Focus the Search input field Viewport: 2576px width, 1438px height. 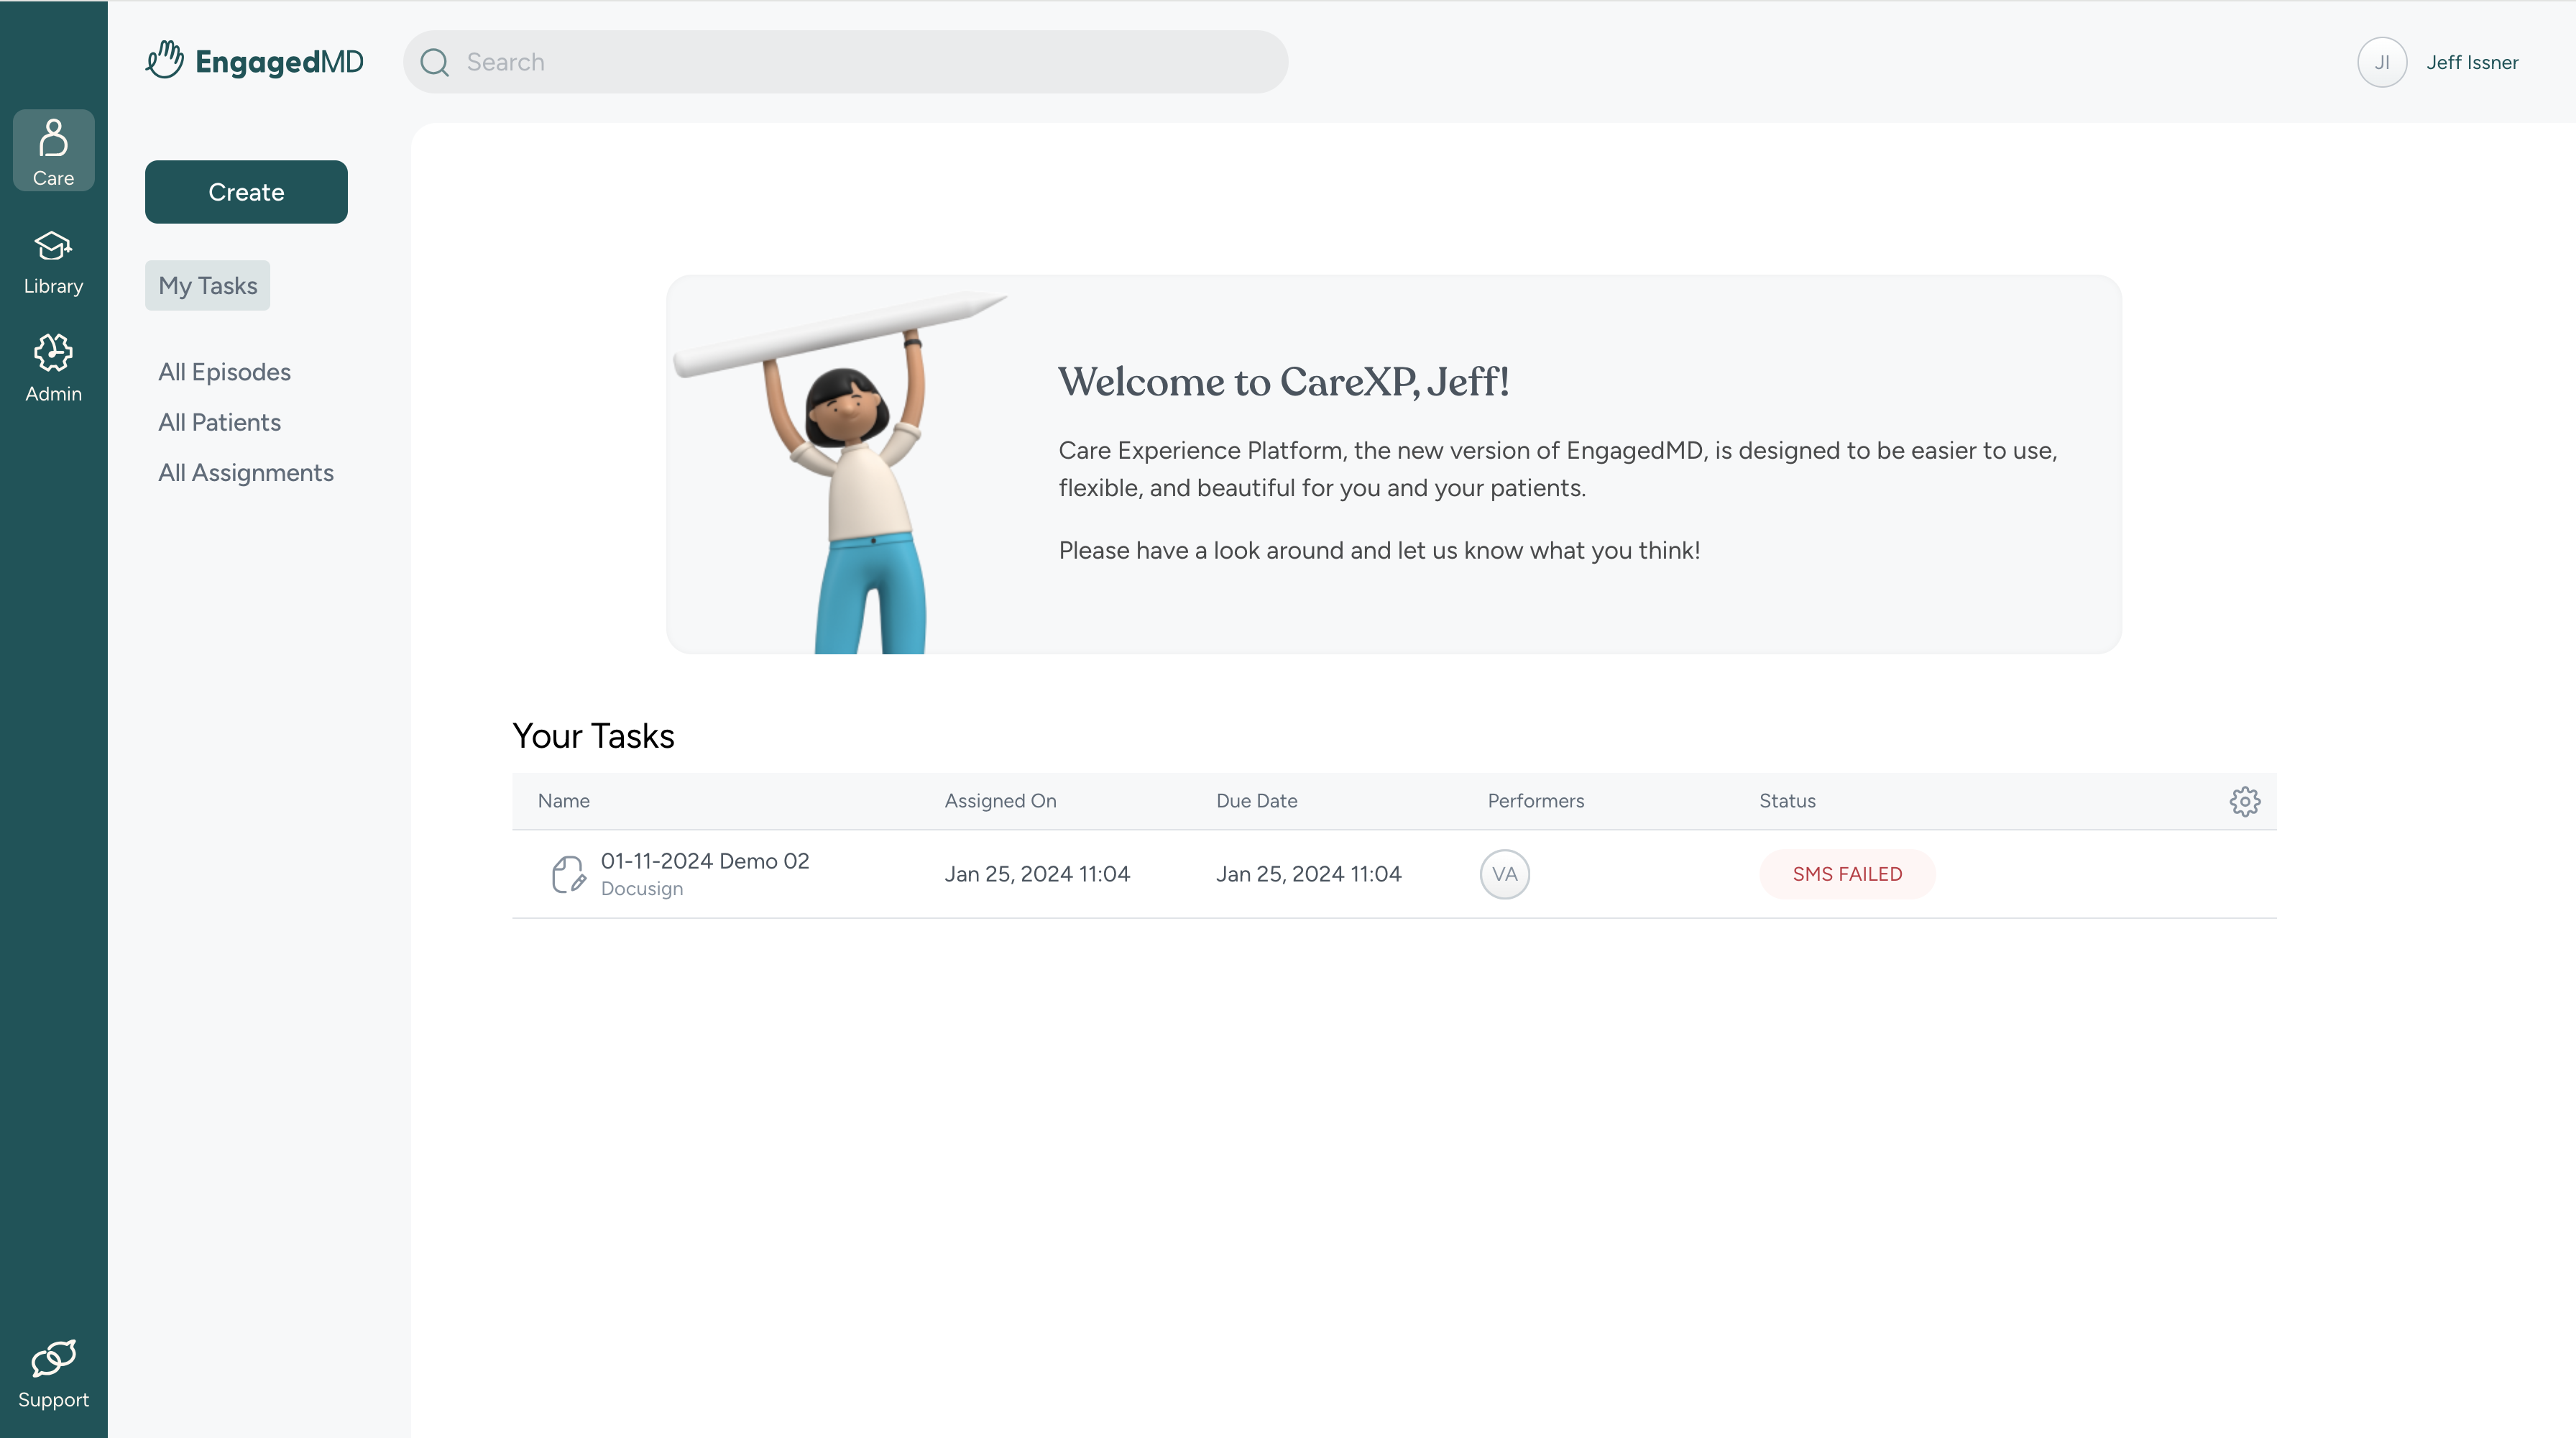tap(846, 62)
